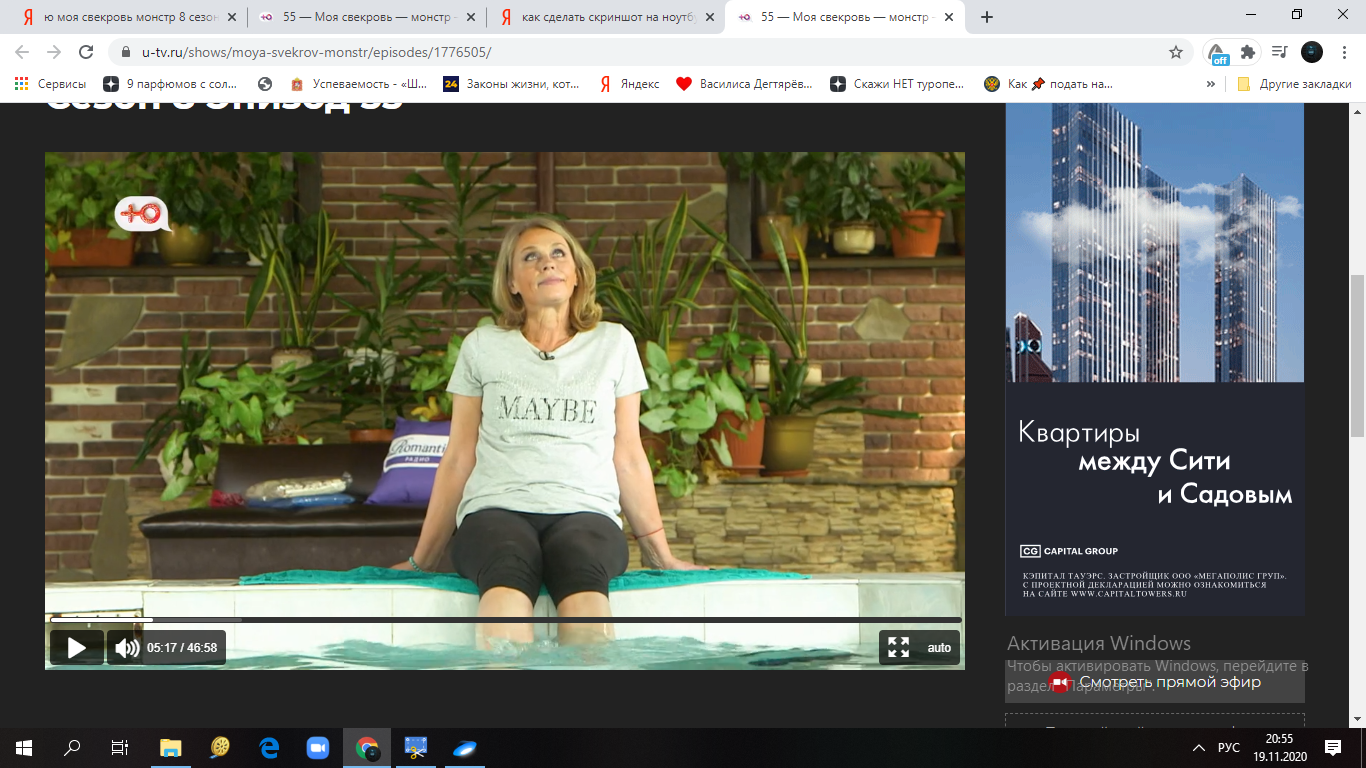
Task: Seek along the video progress bar
Action: (x=506, y=620)
